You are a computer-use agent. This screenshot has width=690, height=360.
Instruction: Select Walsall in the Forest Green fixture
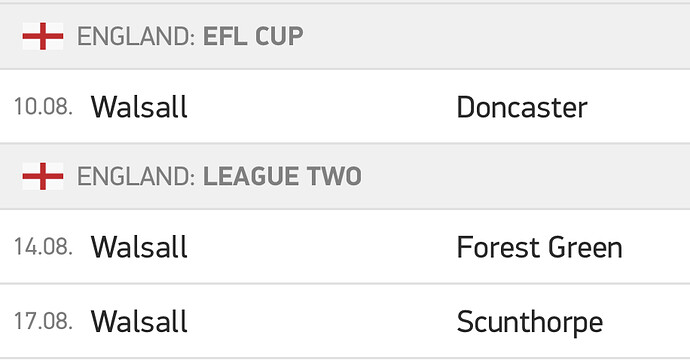(x=139, y=246)
